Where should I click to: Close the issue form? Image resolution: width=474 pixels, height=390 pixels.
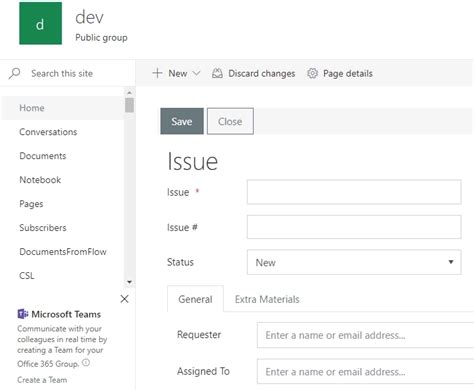click(x=230, y=121)
